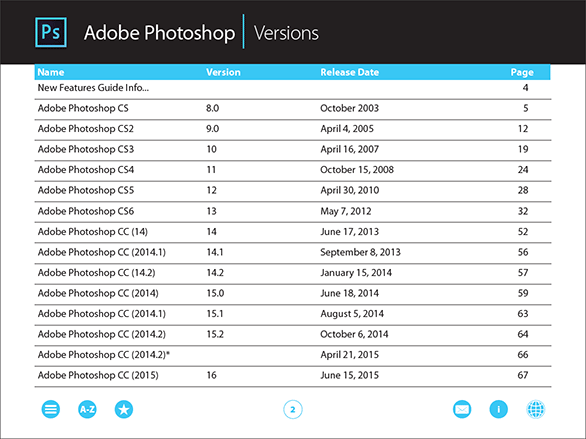The image size is (586, 439).
Task: Click the Version column header
Action: pyautogui.click(x=223, y=72)
